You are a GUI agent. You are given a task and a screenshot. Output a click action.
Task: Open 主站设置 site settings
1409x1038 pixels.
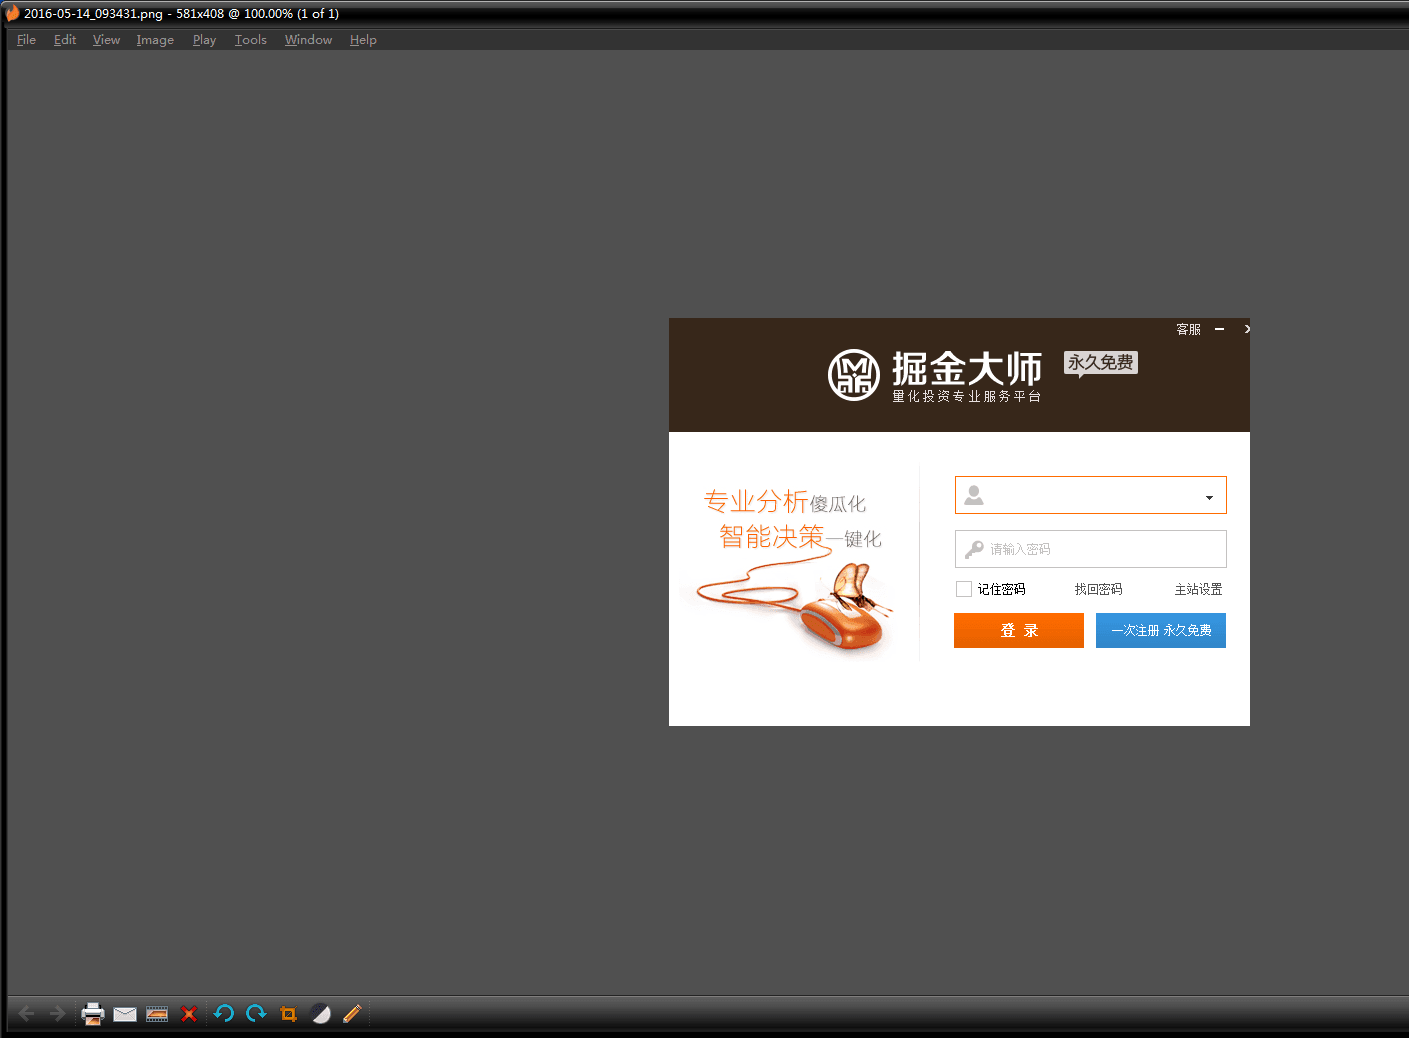[1198, 589]
